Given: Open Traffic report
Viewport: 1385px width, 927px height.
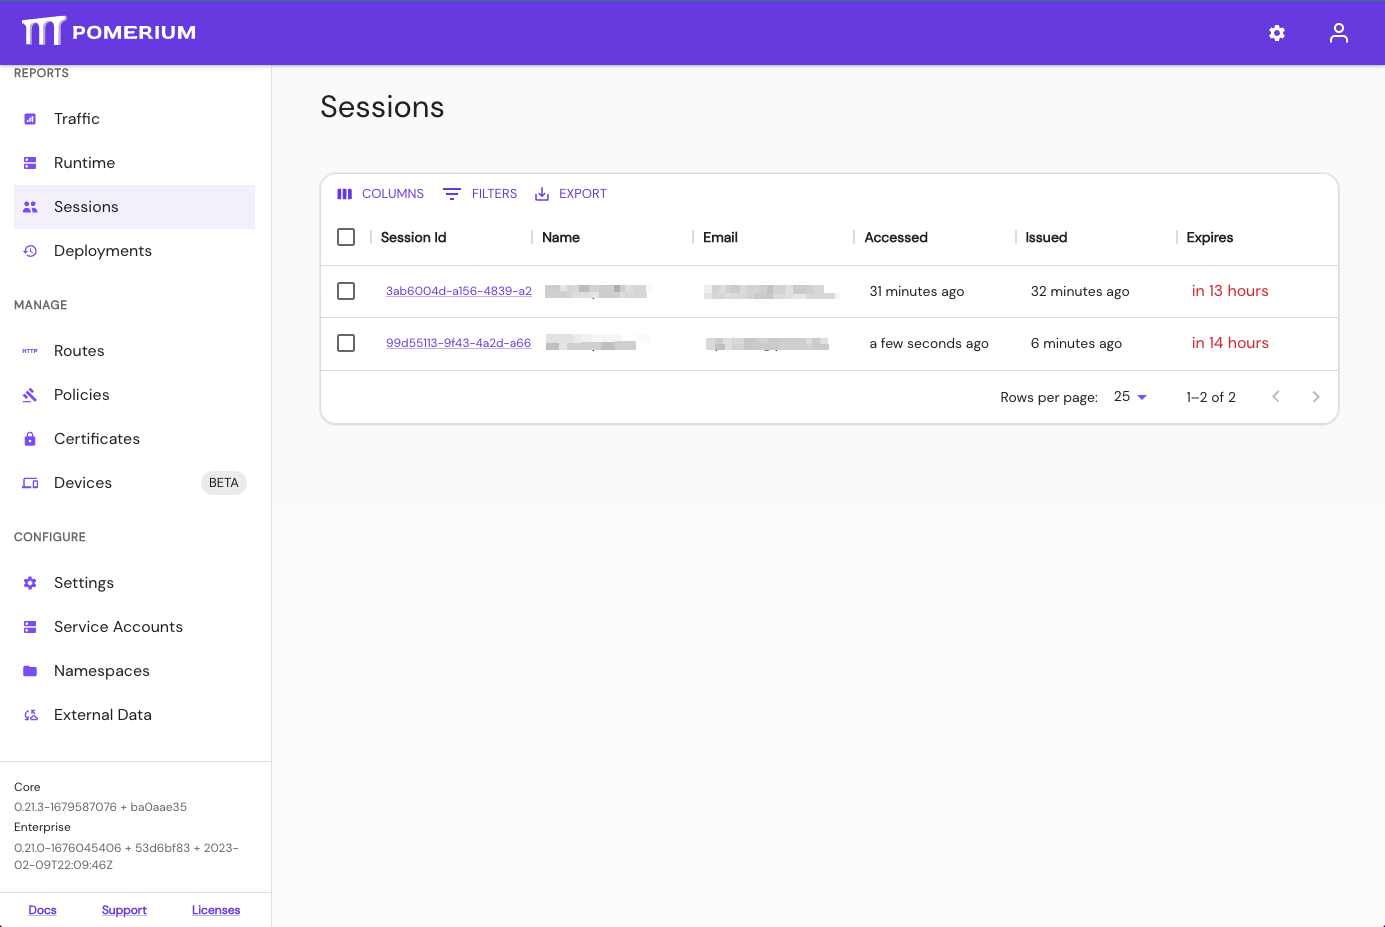Looking at the screenshot, I should pyautogui.click(x=134, y=119).
